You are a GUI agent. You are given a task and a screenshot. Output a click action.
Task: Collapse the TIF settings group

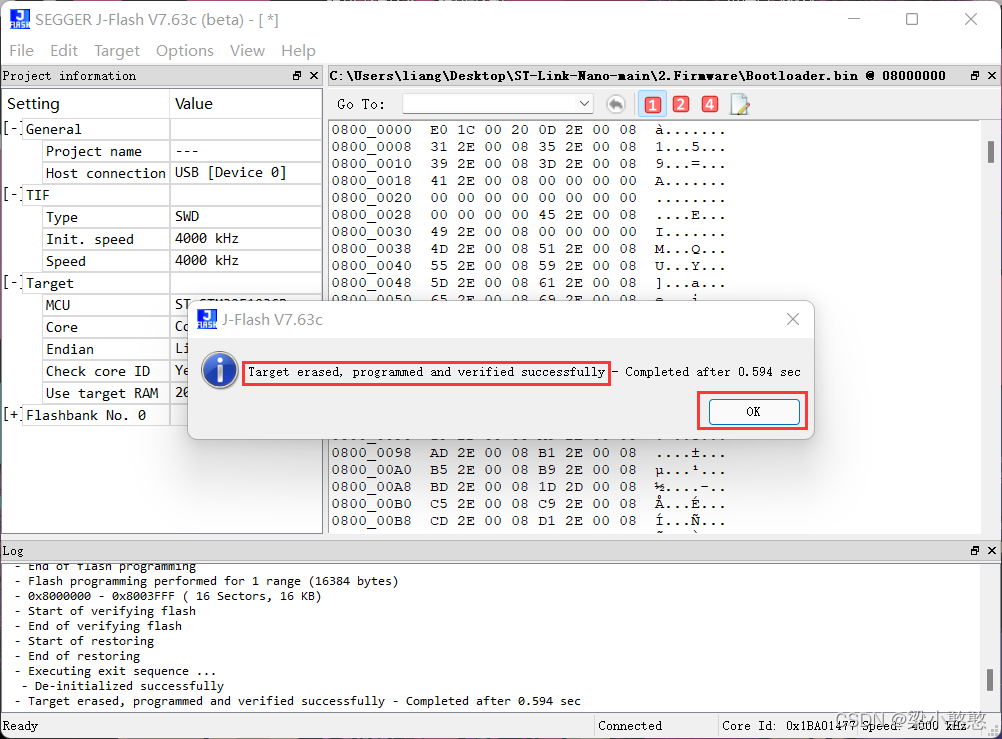pos(13,194)
